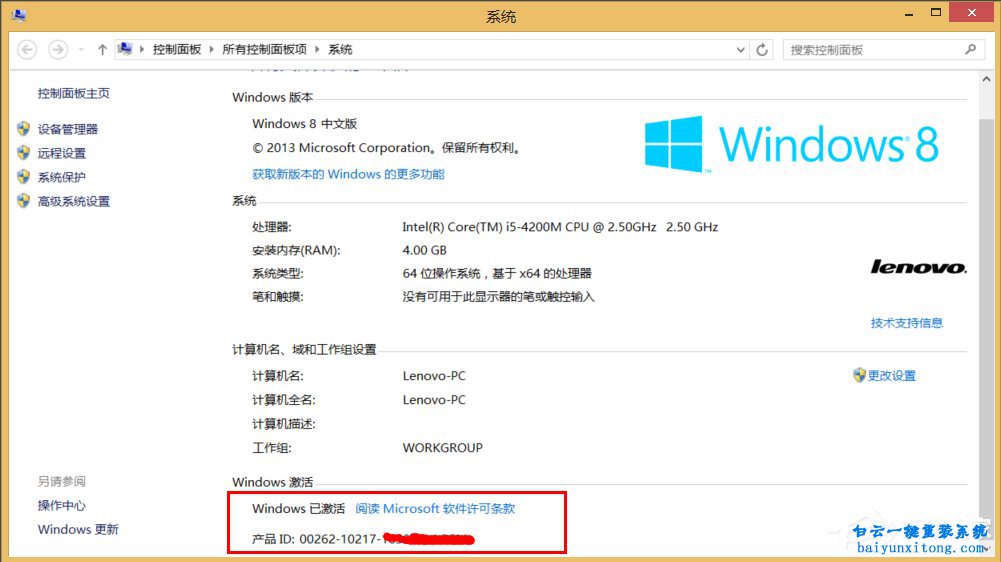Select the 4.00 GB RAM value

click(x=425, y=250)
